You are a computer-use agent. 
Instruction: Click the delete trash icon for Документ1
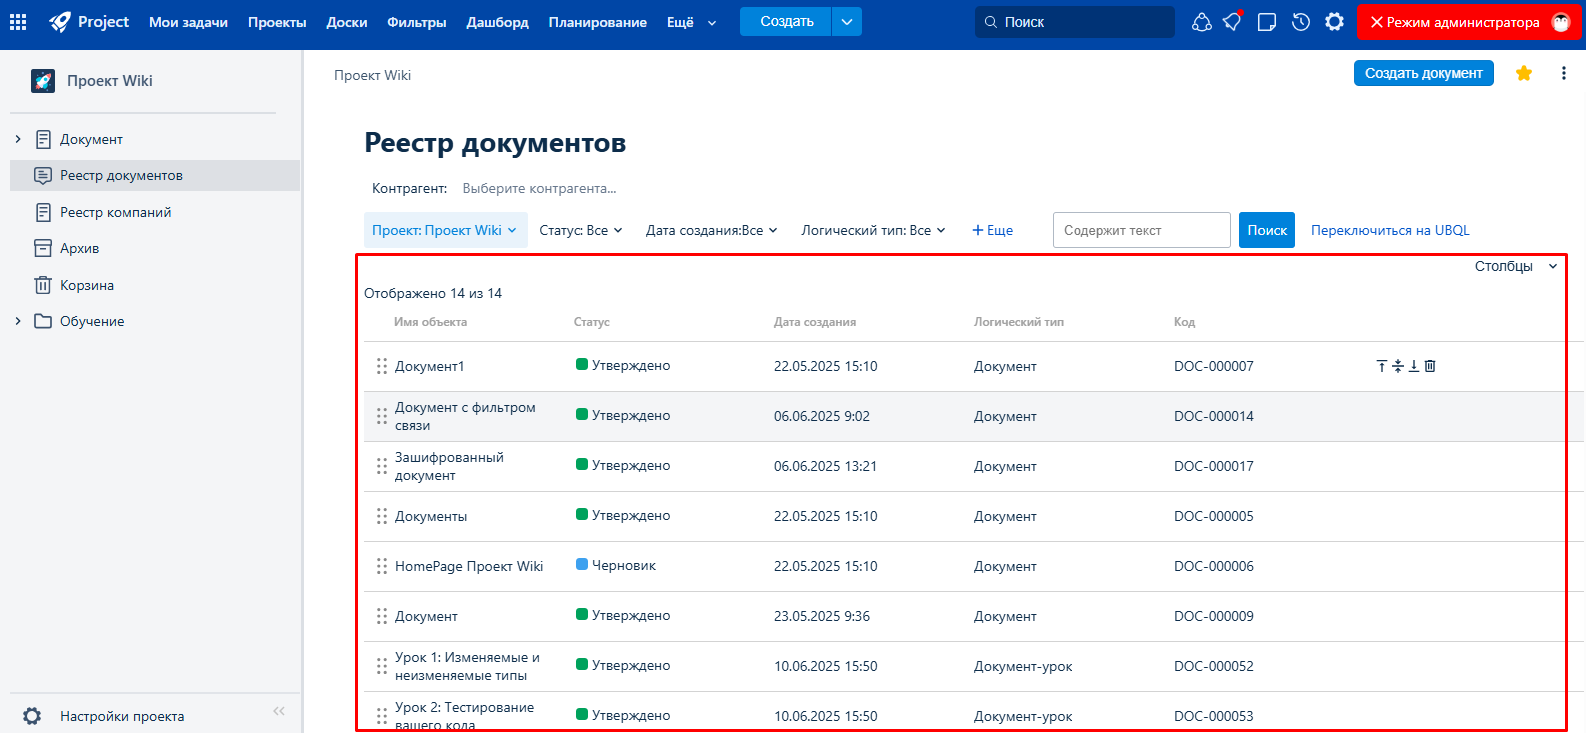[1430, 366]
